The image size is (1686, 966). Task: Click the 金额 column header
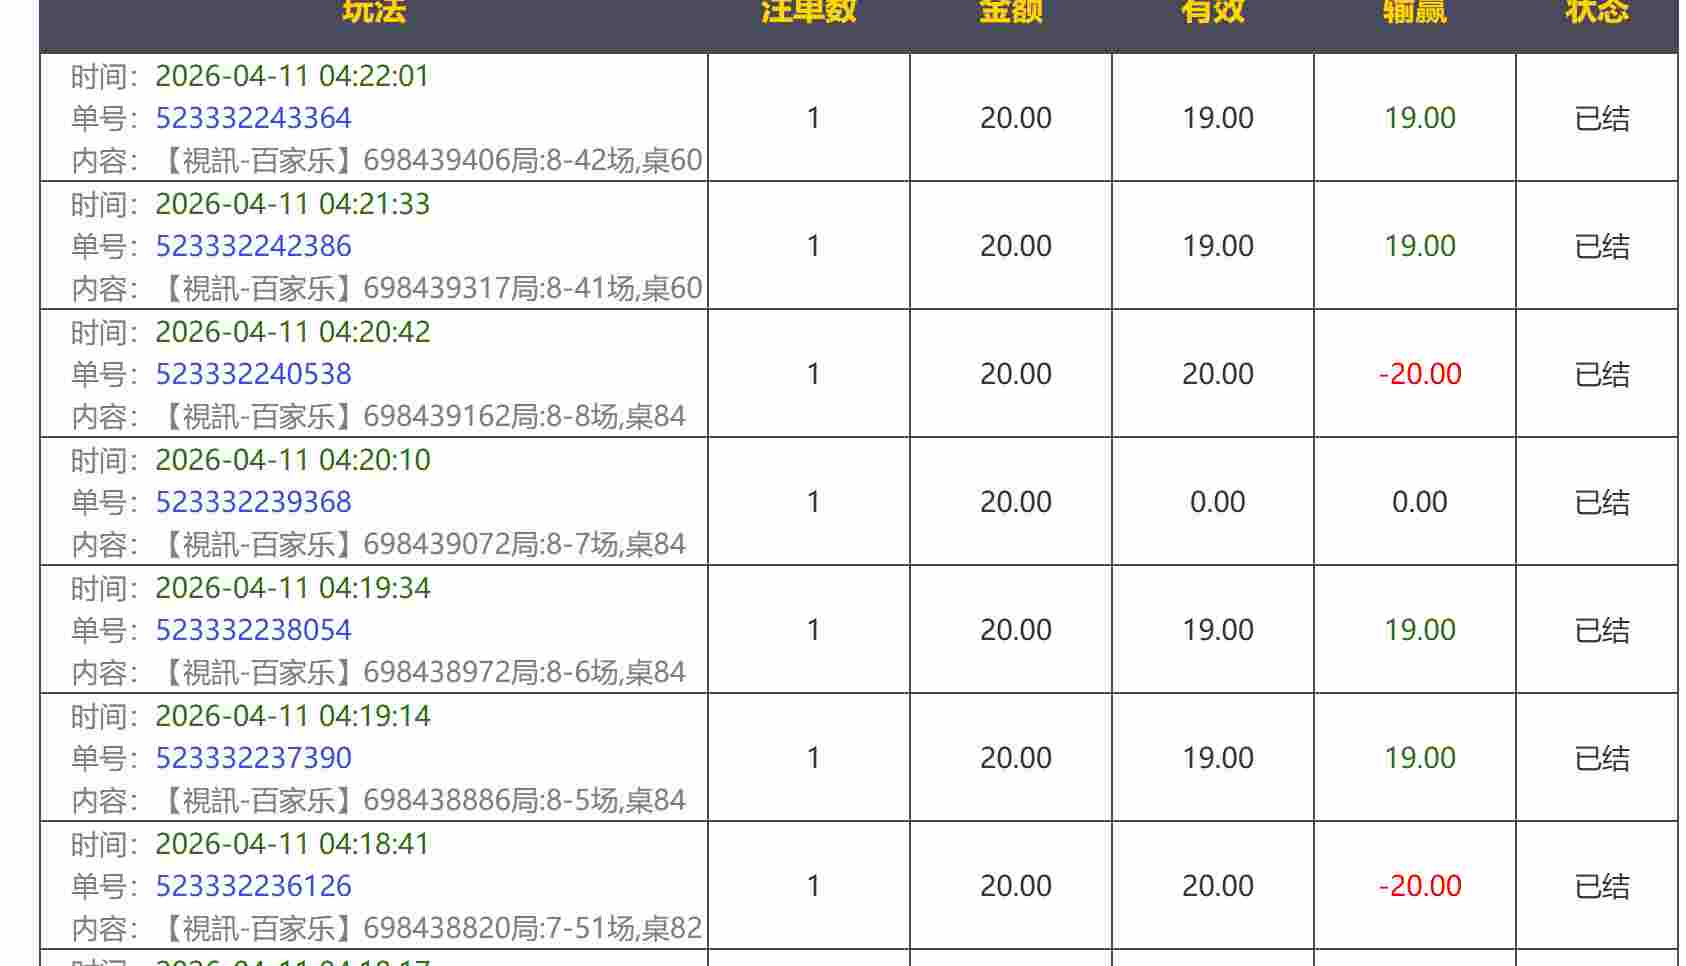pos(1010,12)
